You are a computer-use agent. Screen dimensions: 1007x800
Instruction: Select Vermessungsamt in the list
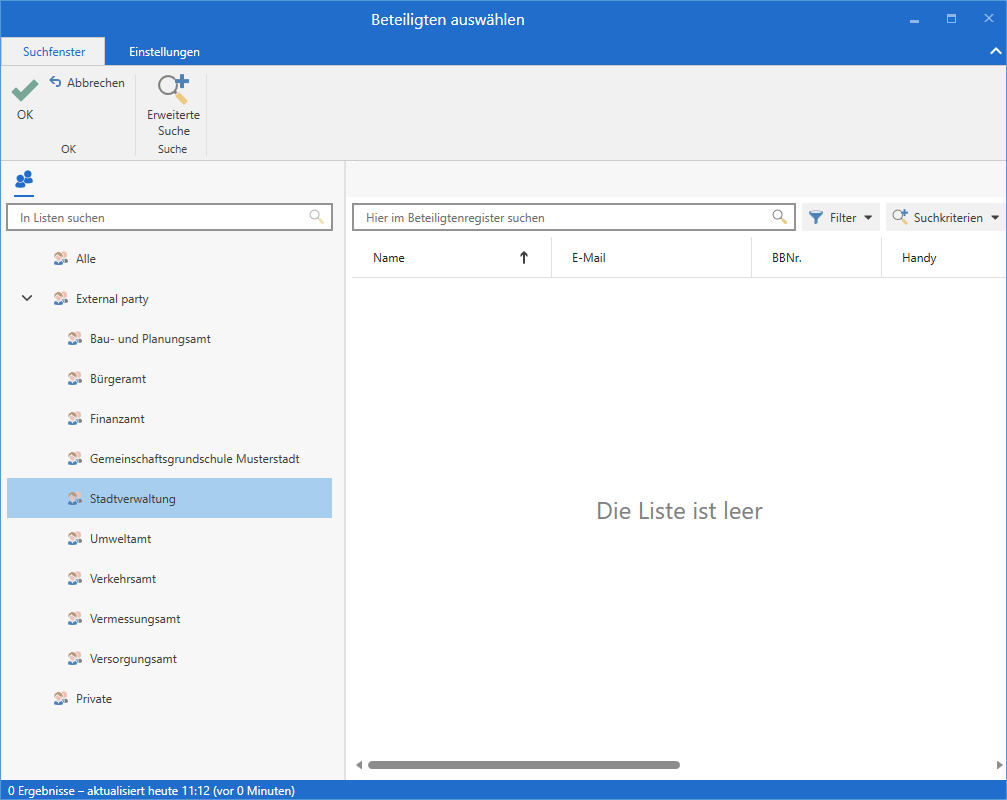click(170, 618)
